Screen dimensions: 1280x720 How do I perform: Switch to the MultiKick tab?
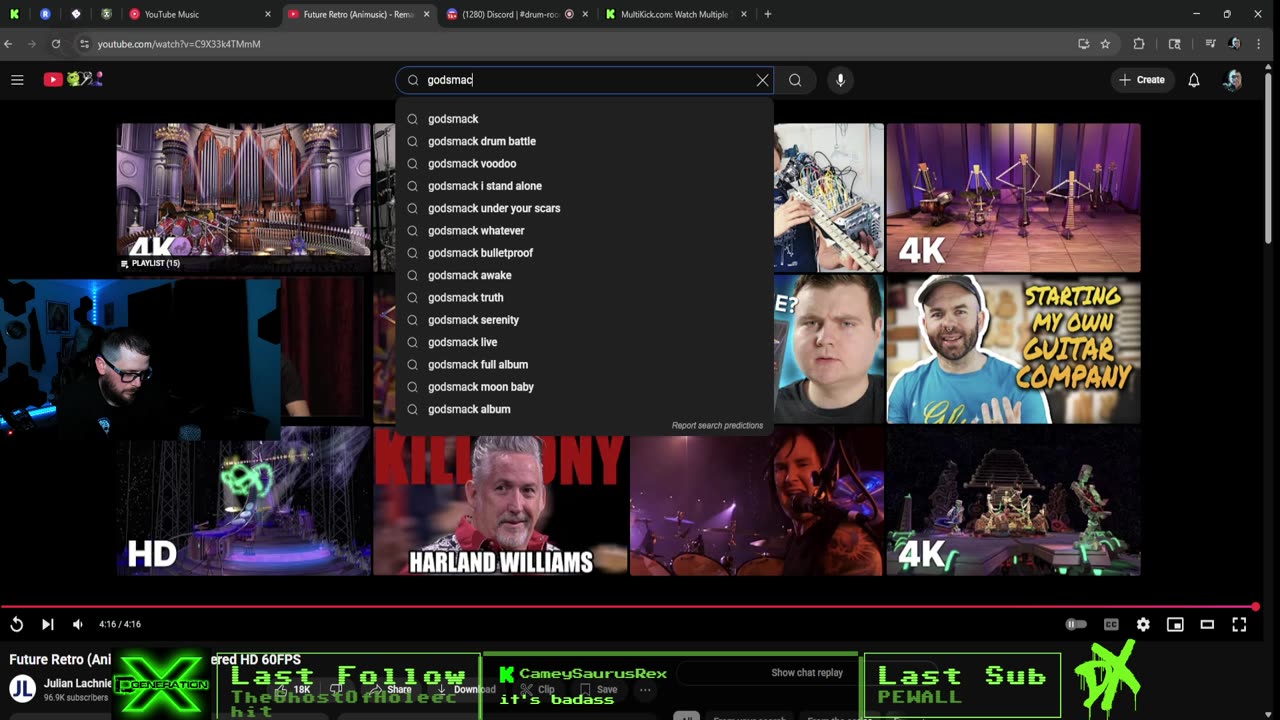tap(675, 14)
